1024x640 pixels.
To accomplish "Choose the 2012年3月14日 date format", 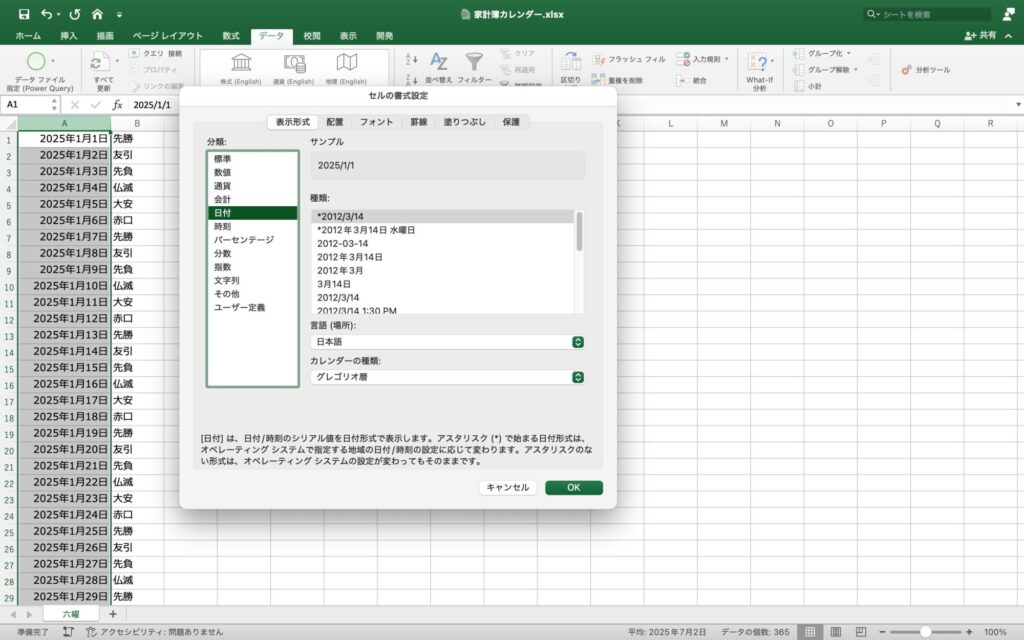I will pos(443,257).
